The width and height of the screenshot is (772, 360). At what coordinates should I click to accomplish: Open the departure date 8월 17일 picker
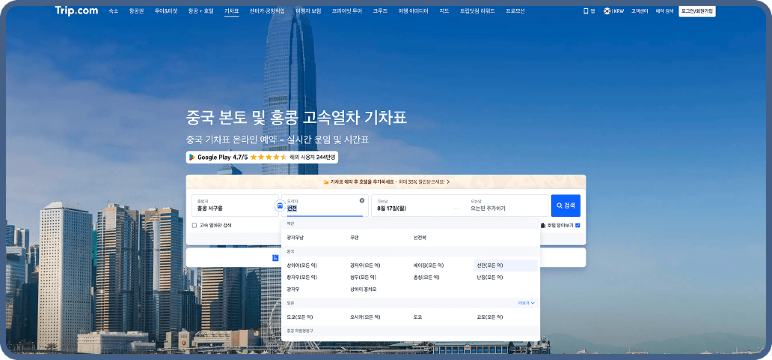tap(414, 206)
